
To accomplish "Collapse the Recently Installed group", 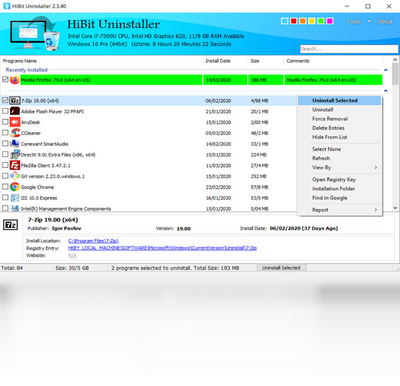I will click(386, 70).
